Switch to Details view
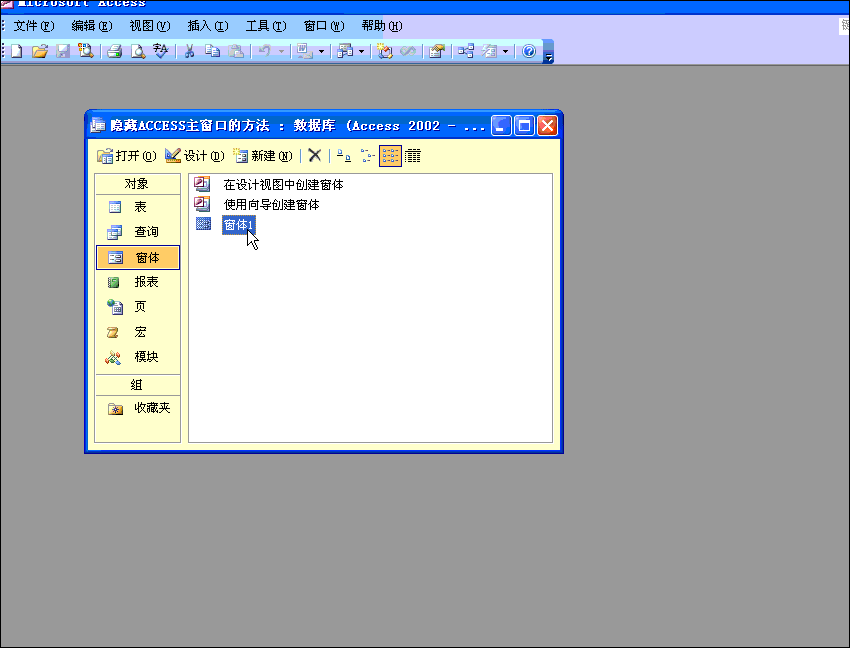The height and width of the screenshot is (648, 850). point(413,156)
